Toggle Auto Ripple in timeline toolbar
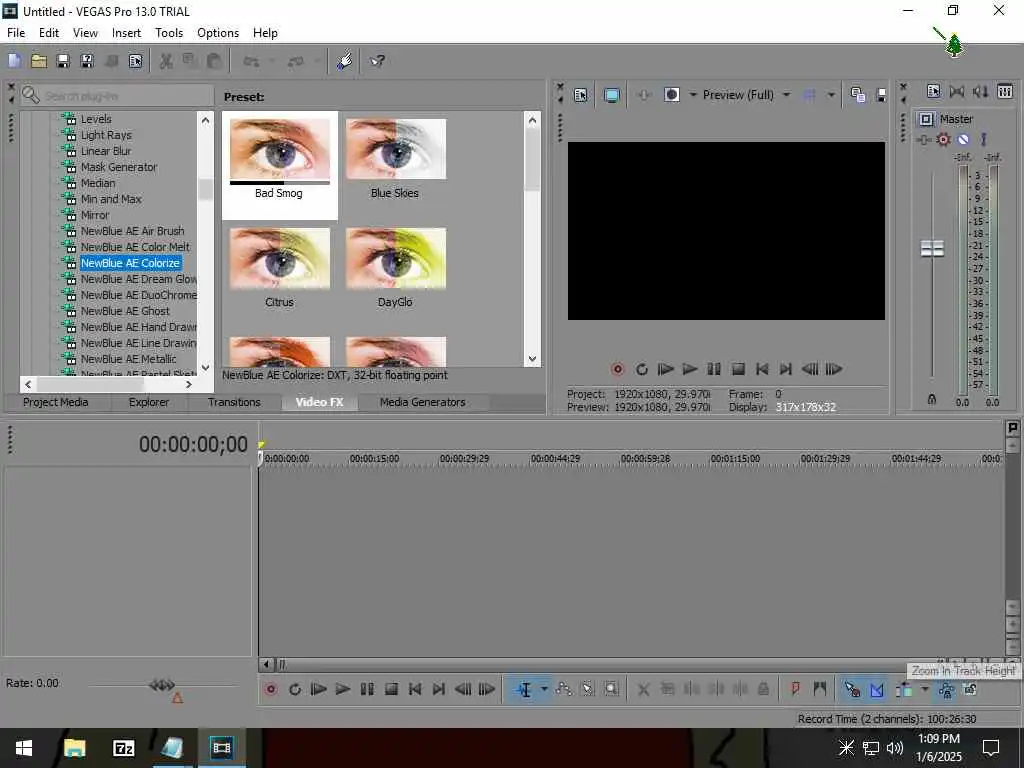The height and width of the screenshot is (768, 1024). 904,689
